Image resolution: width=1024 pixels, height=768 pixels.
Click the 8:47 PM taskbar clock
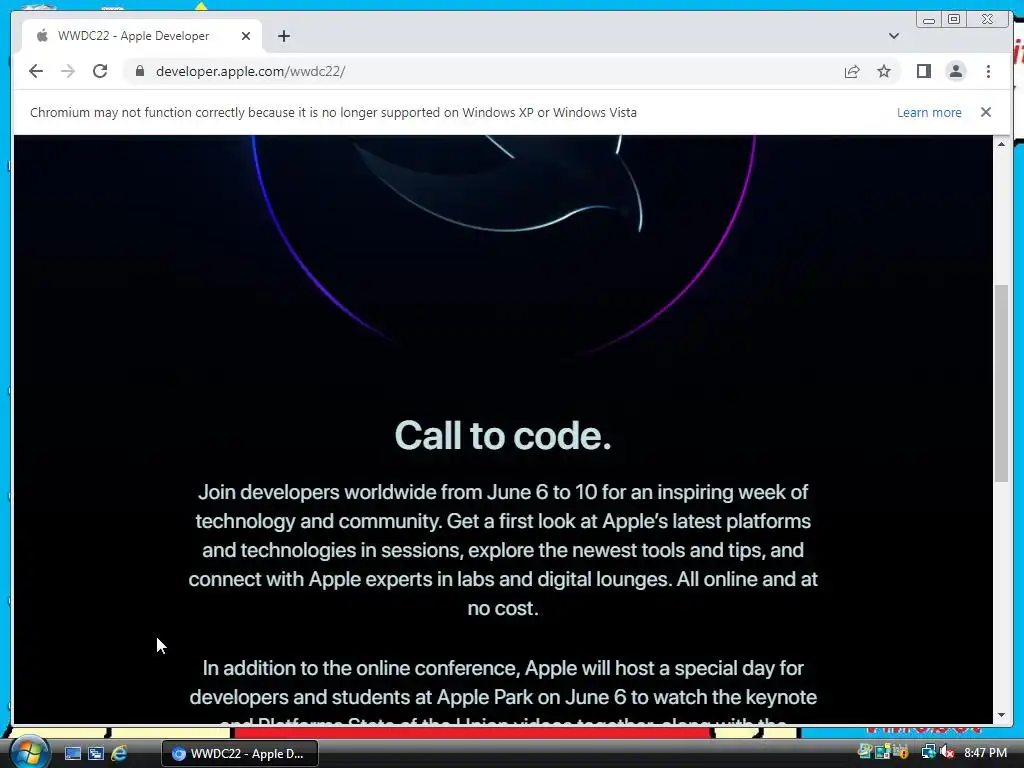click(985, 753)
